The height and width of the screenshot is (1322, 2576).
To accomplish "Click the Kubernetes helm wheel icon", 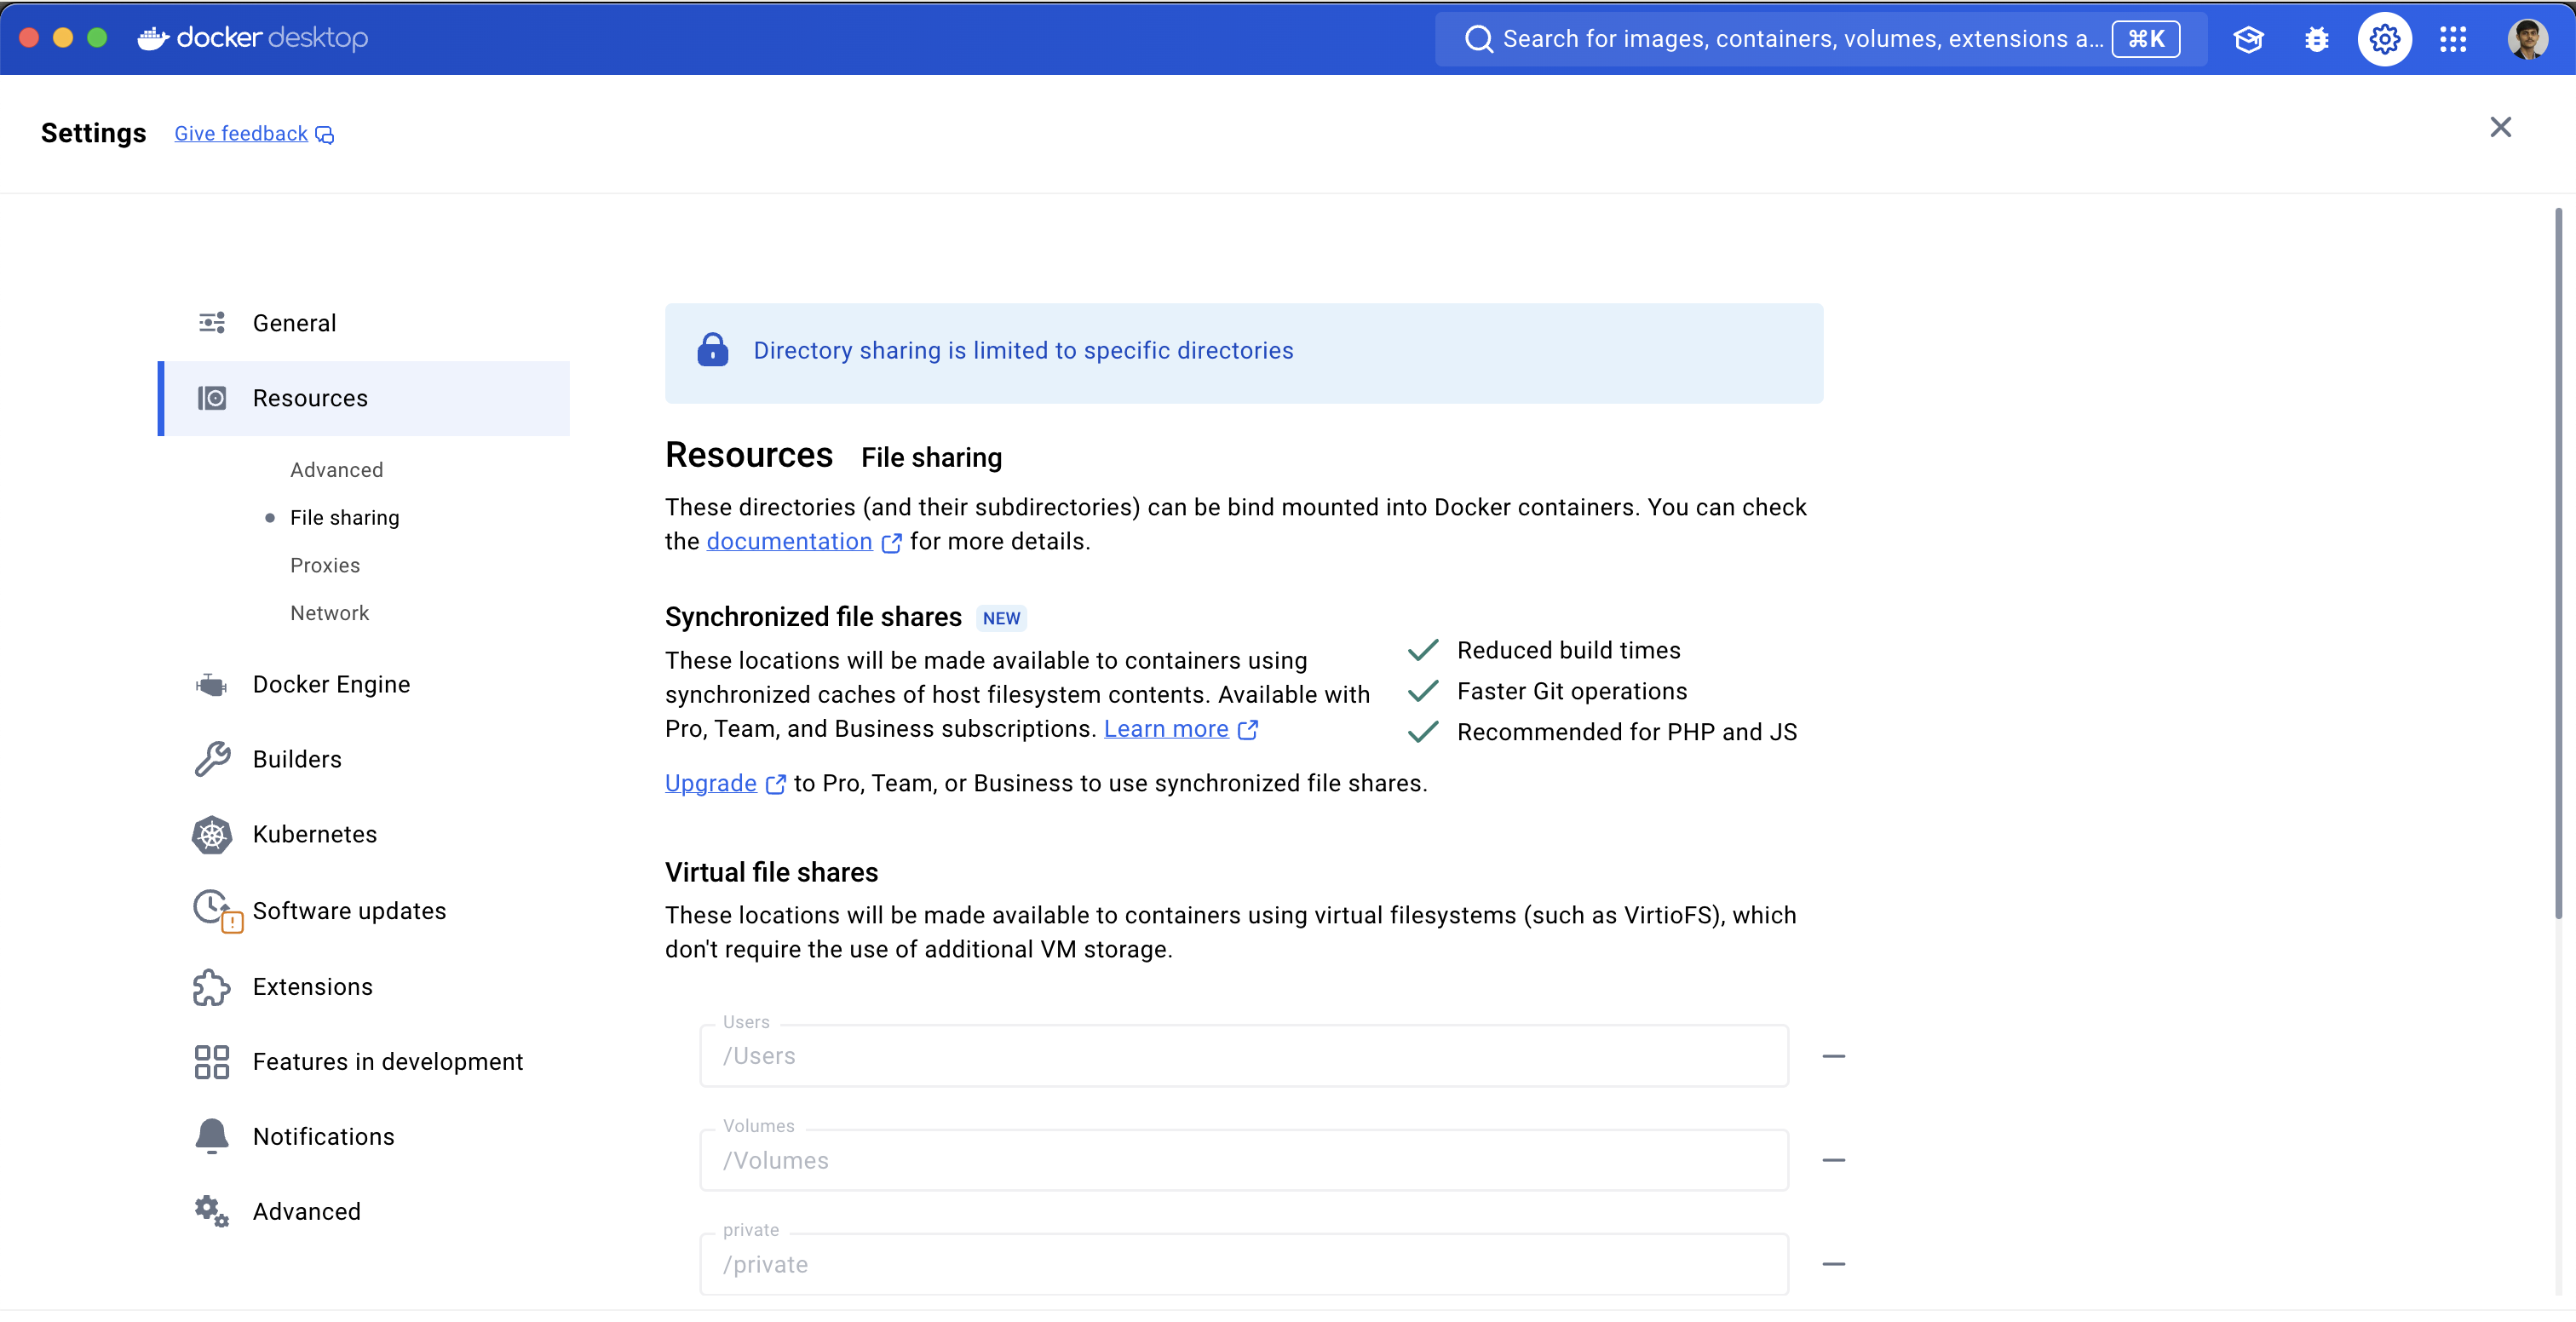I will pyautogui.click(x=211, y=834).
